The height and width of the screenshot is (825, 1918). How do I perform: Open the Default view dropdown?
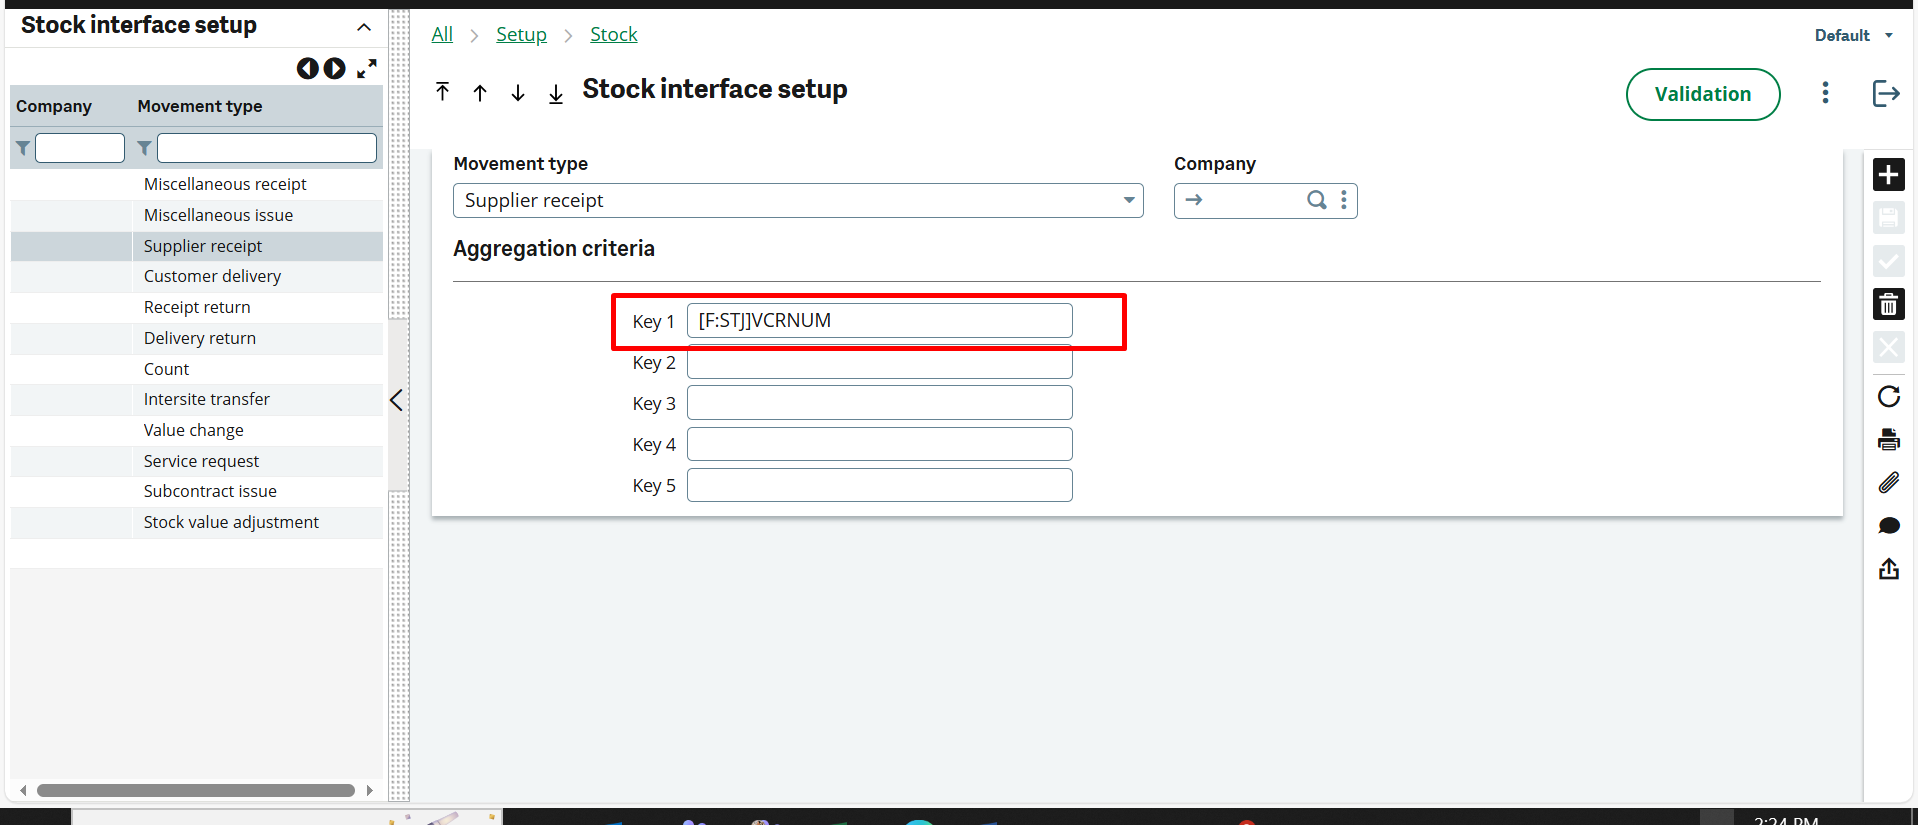click(x=1853, y=35)
